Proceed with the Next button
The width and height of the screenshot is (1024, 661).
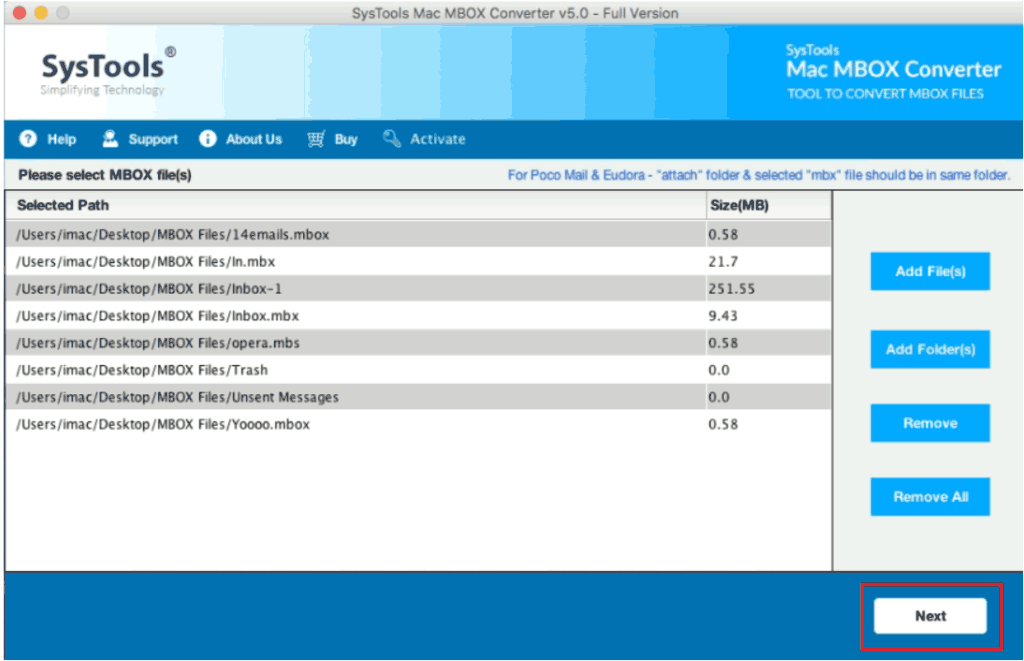pyautogui.click(x=930, y=616)
